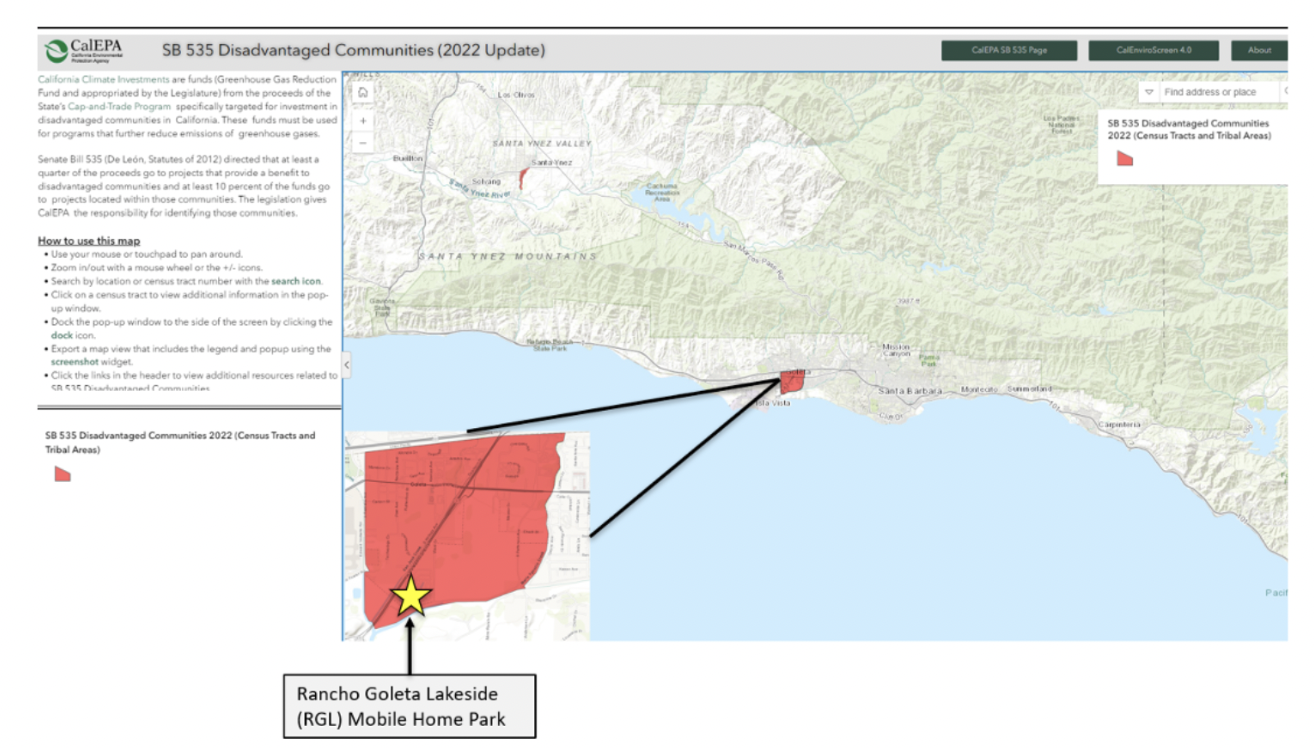The image size is (1314, 748).
Task: Click the map panel legend title text
Action: (x=1189, y=130)
